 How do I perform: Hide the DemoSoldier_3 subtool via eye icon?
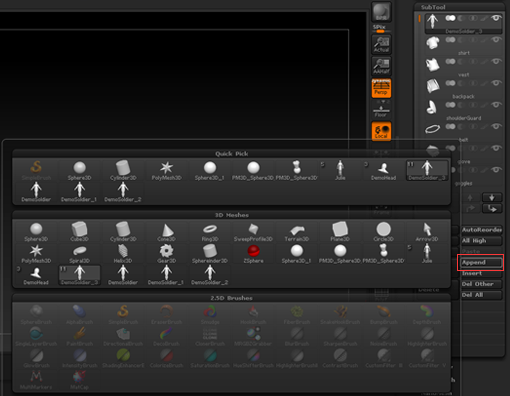pos(496,18)
